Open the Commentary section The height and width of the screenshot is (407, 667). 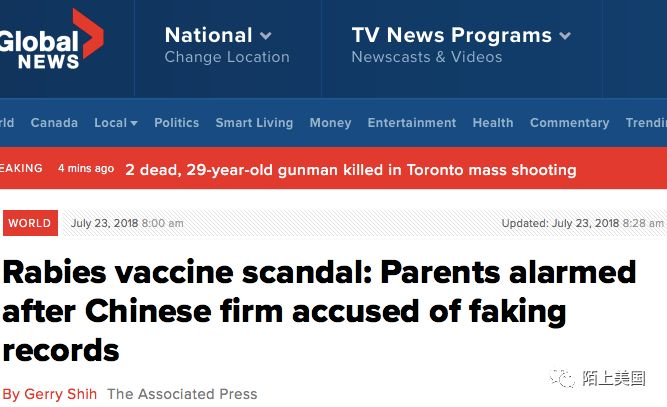click(569, 123)
